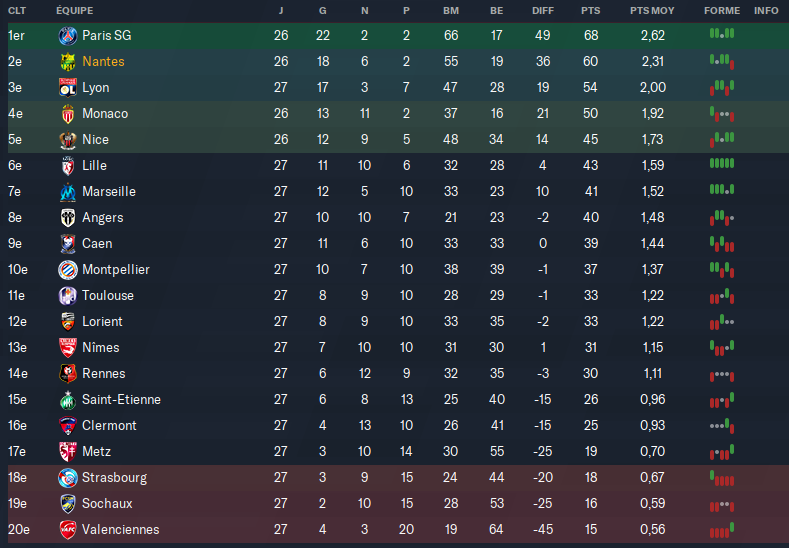Click the Strasbourg club crest
This screenshot has height=548, width=789.
pos(67,478)
